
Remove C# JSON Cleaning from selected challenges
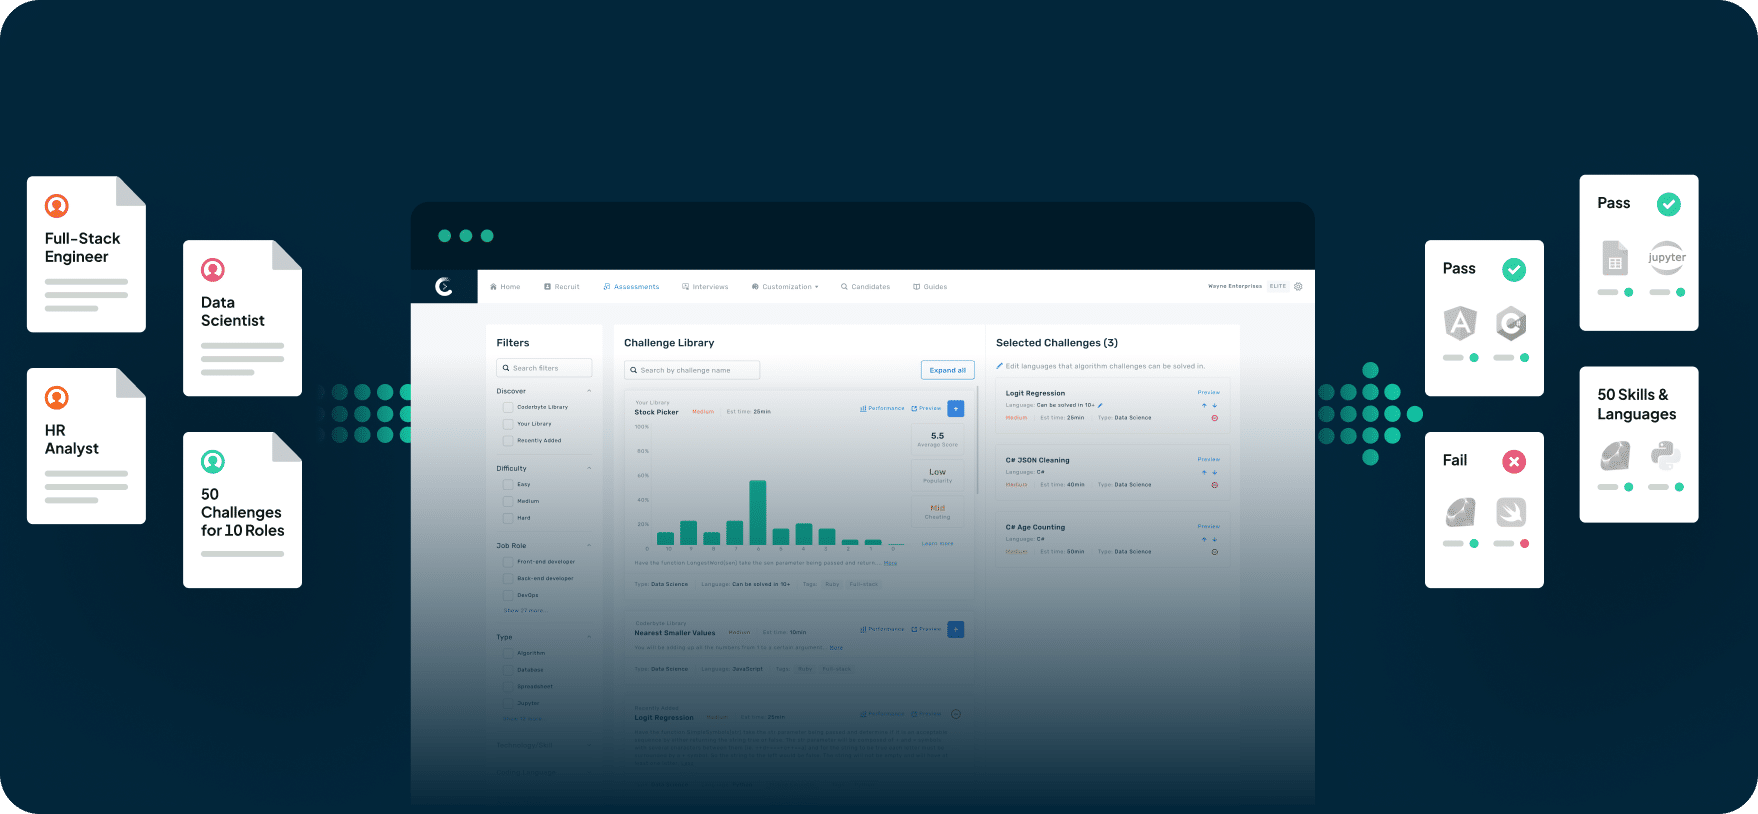[1215, 485]
